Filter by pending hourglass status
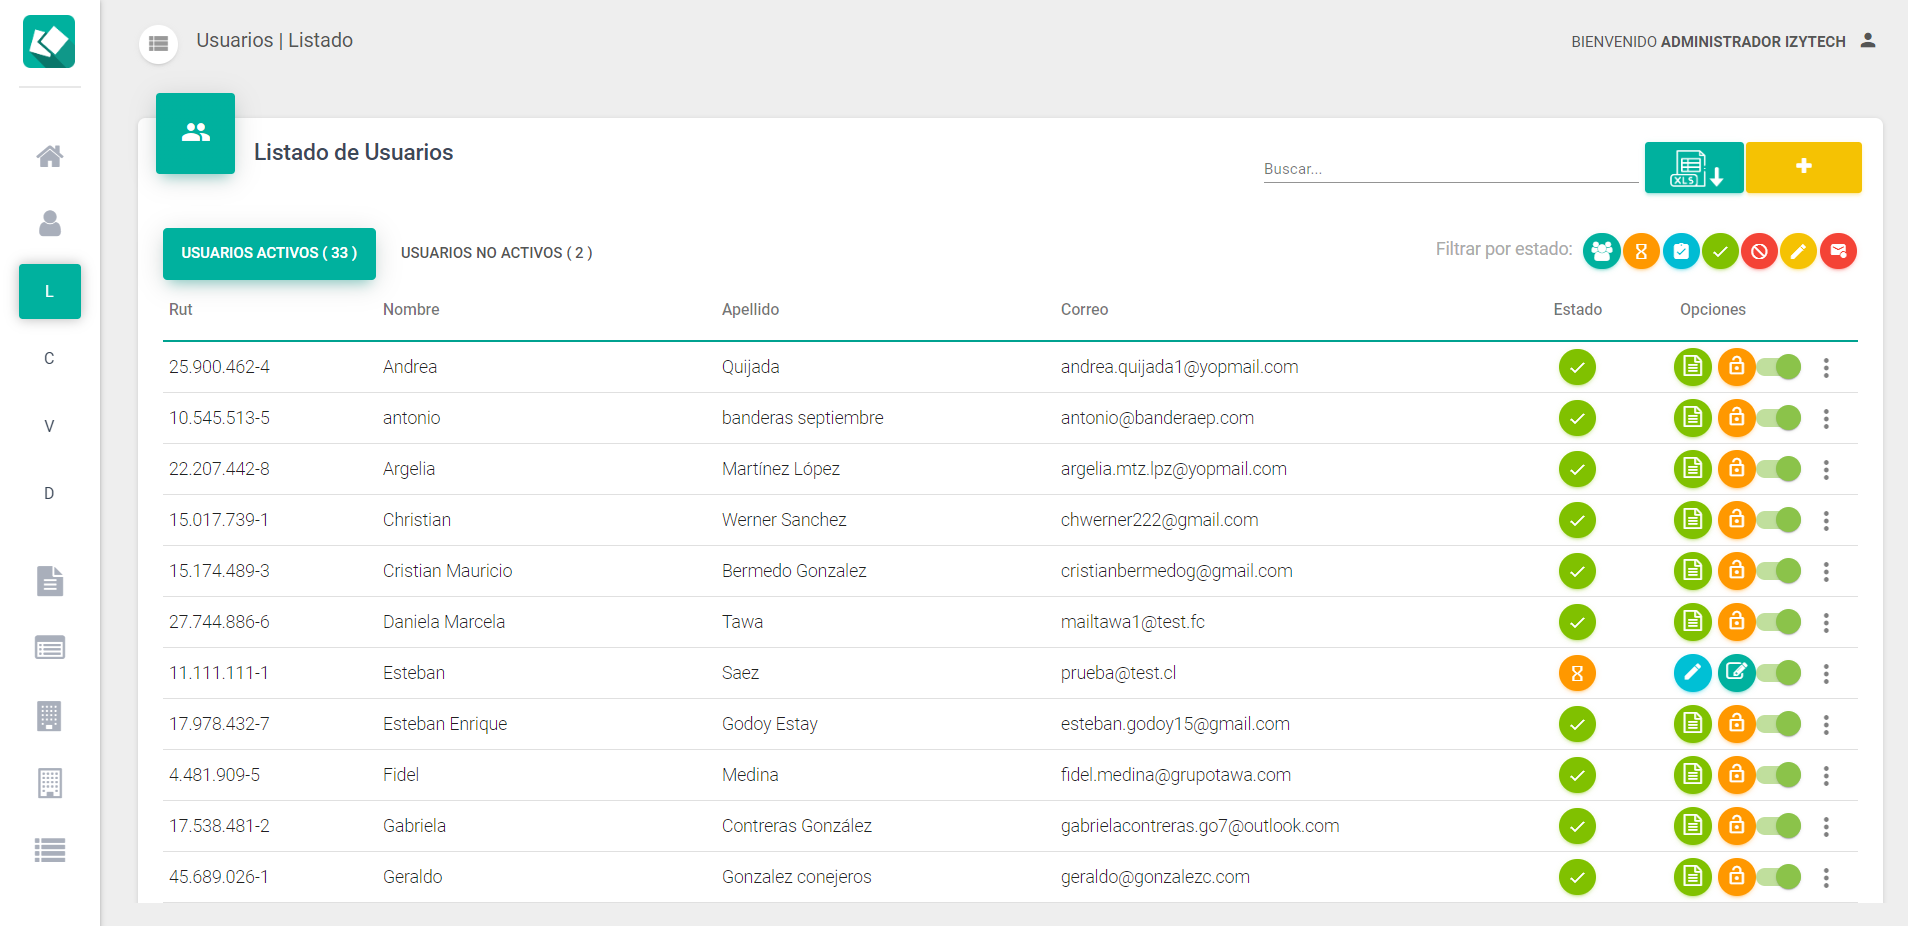 click(x=1641, y=251)
